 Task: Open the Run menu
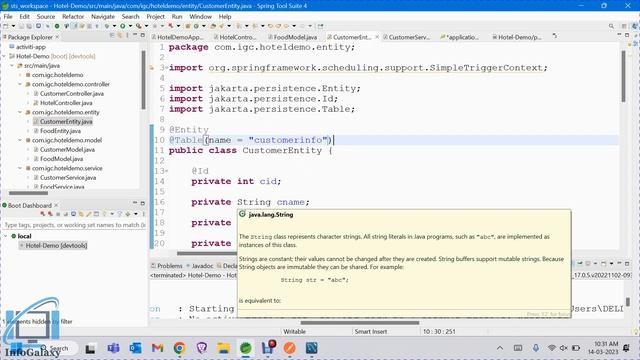pyautogui.click(x=177, y=16)
